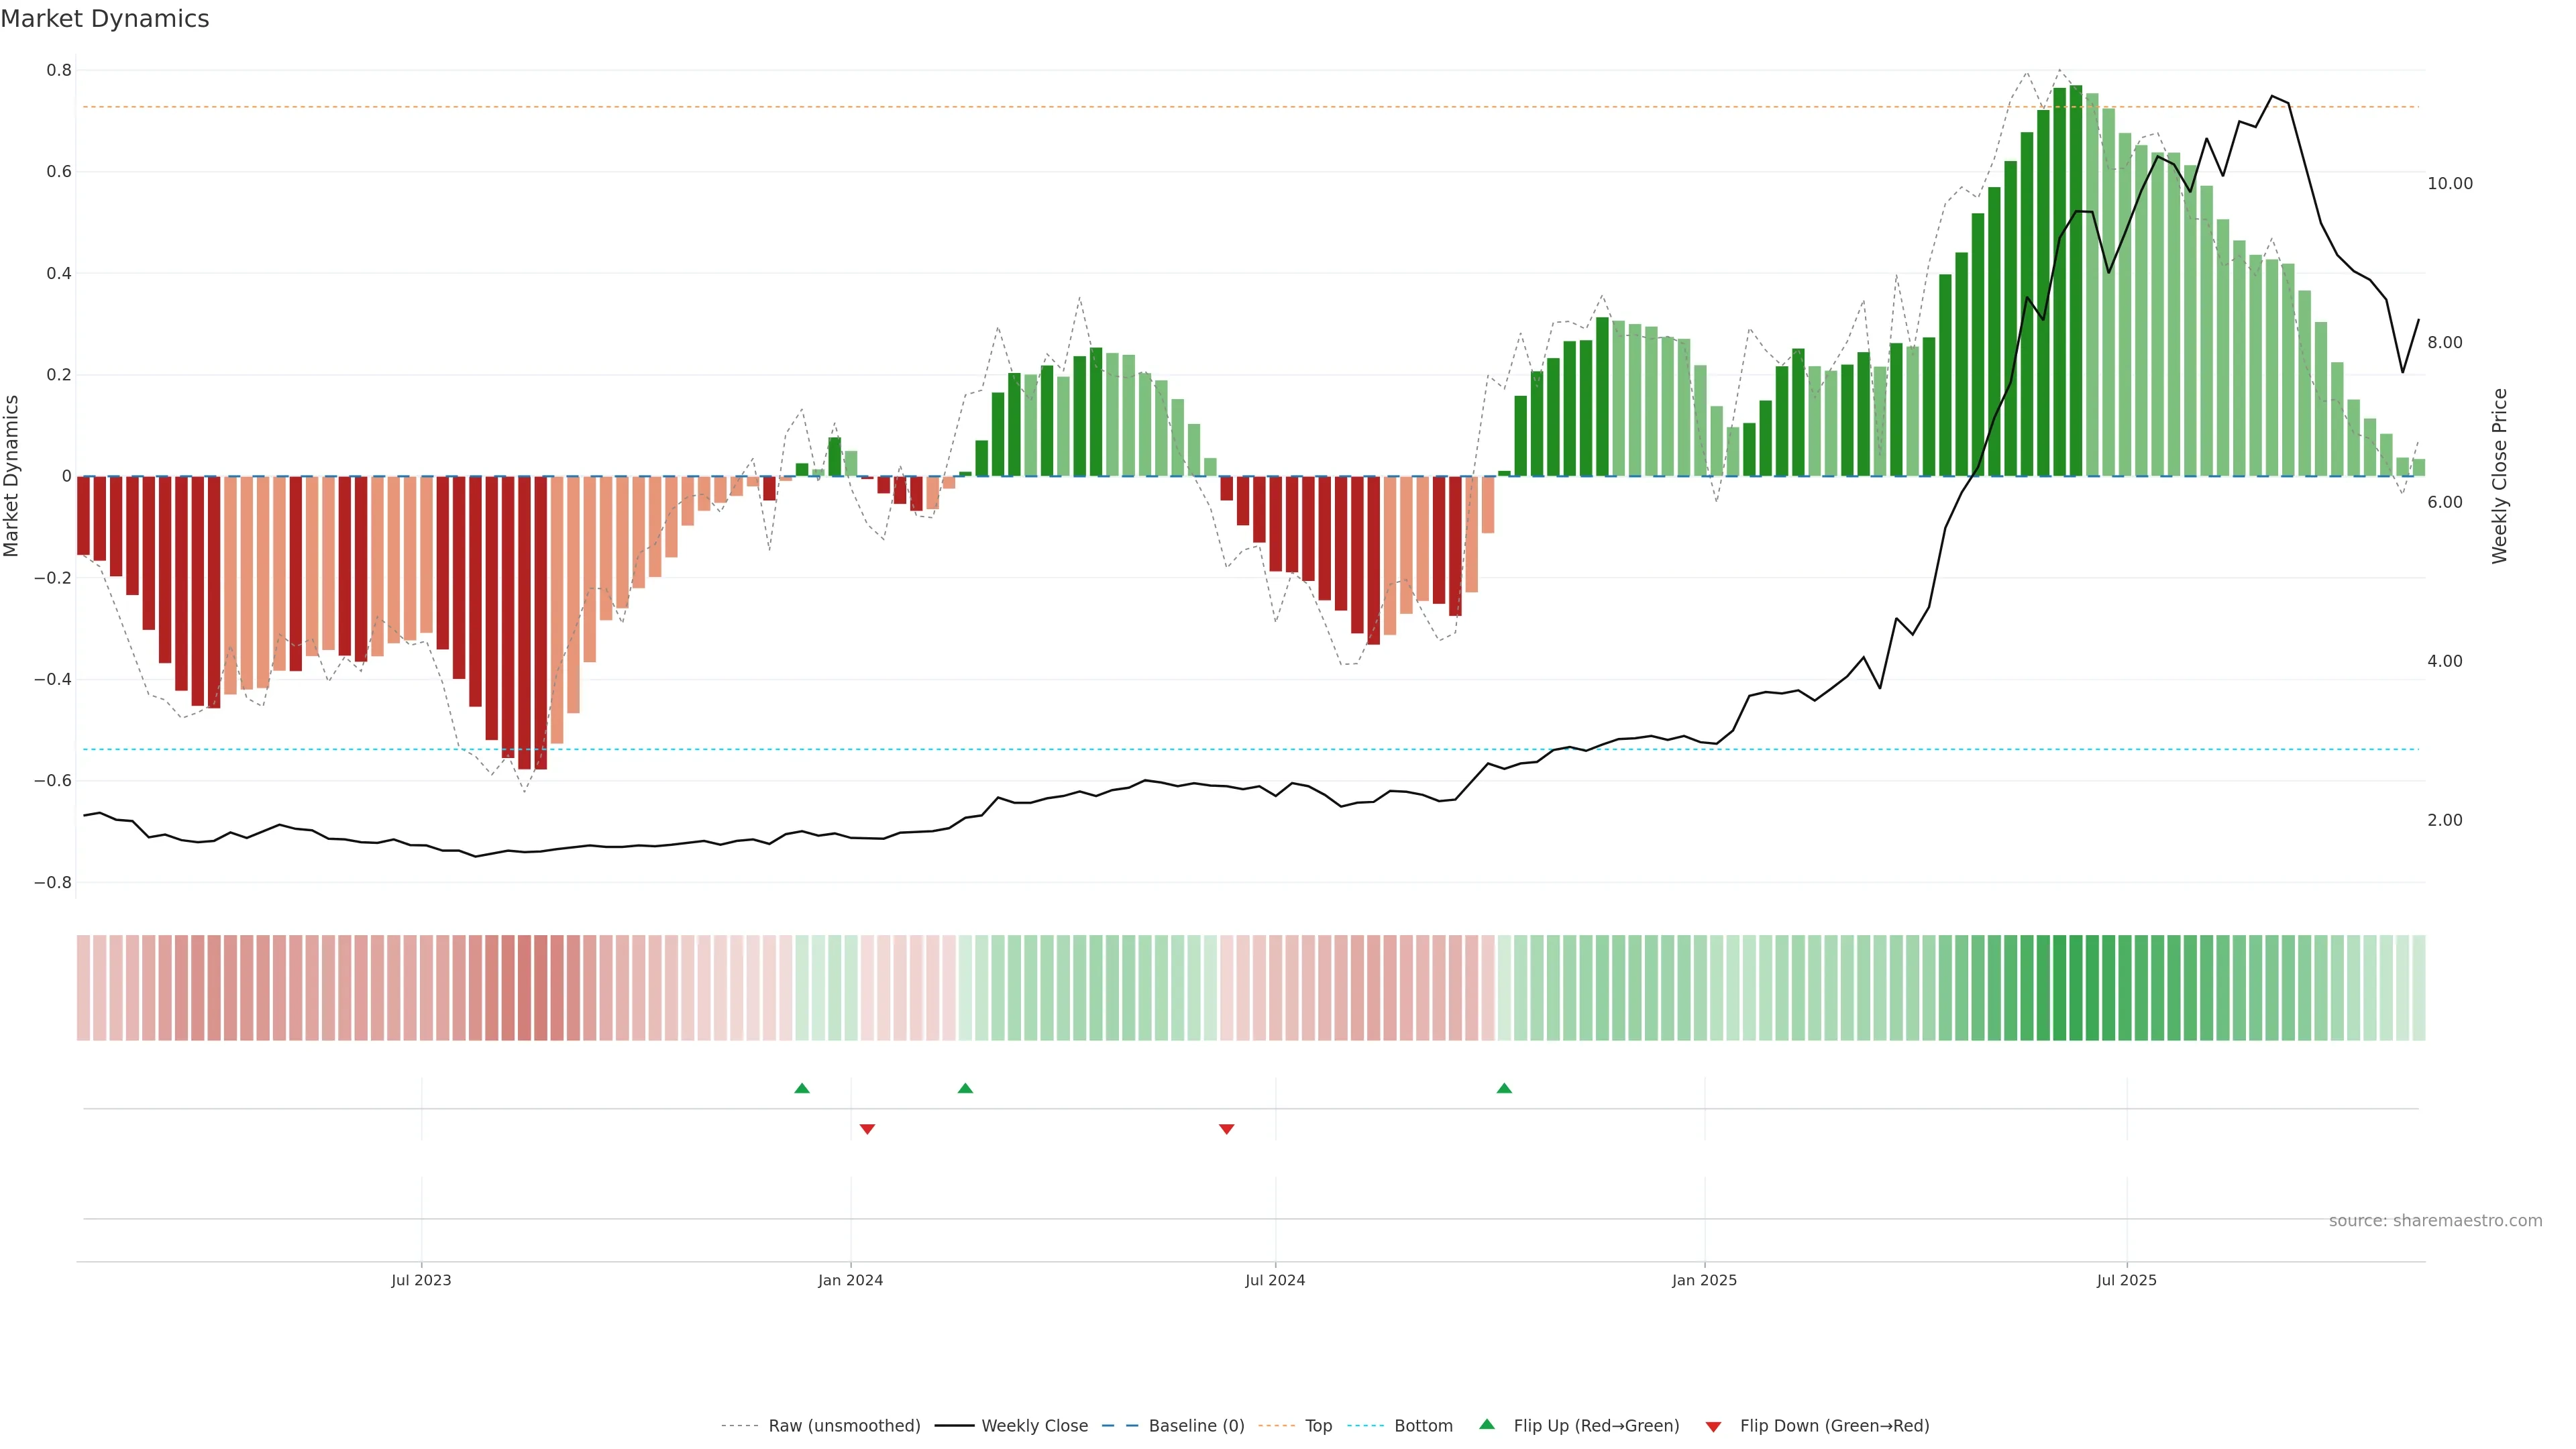Click the second green Flip Up triangle marker

[965, 1088]
